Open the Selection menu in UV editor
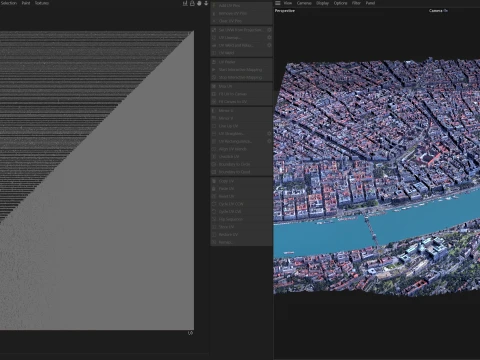Screen dimensions: 480x360 click(x=9, y=3)
